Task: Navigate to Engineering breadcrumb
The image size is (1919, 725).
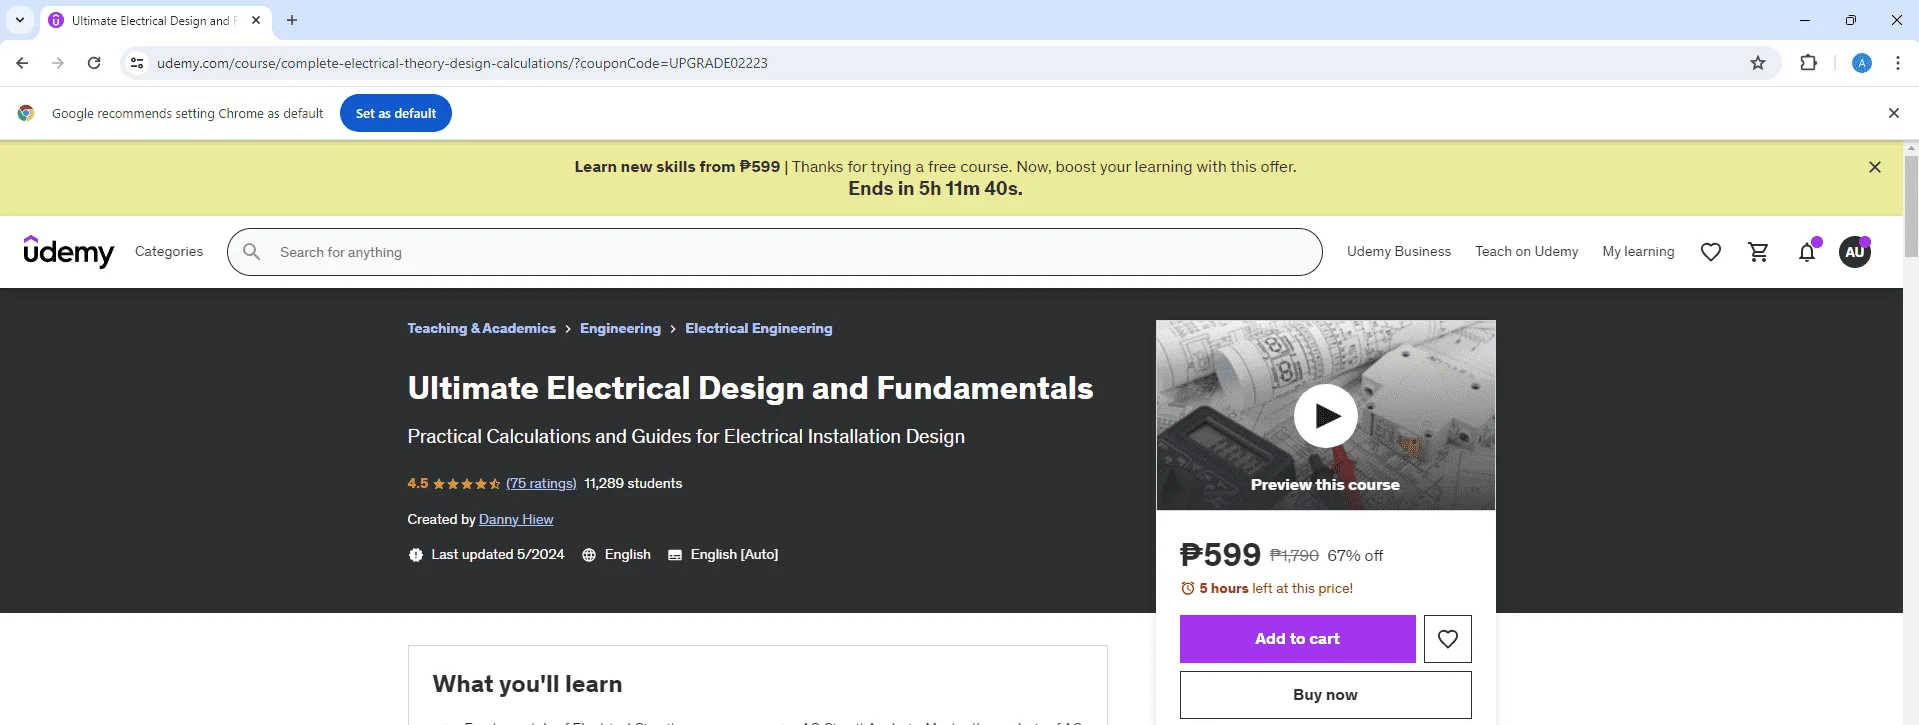Action: click(620, 328)
